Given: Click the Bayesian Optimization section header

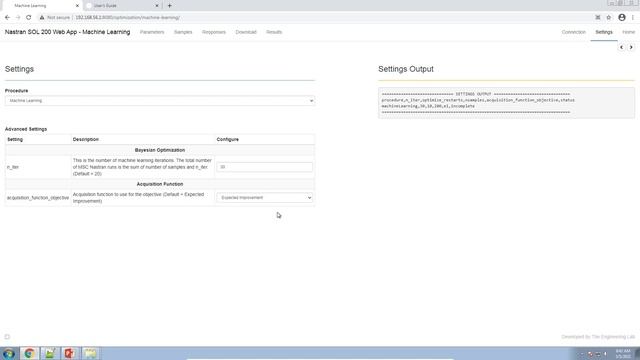Looking at the screenshot, I should (160, 150).
